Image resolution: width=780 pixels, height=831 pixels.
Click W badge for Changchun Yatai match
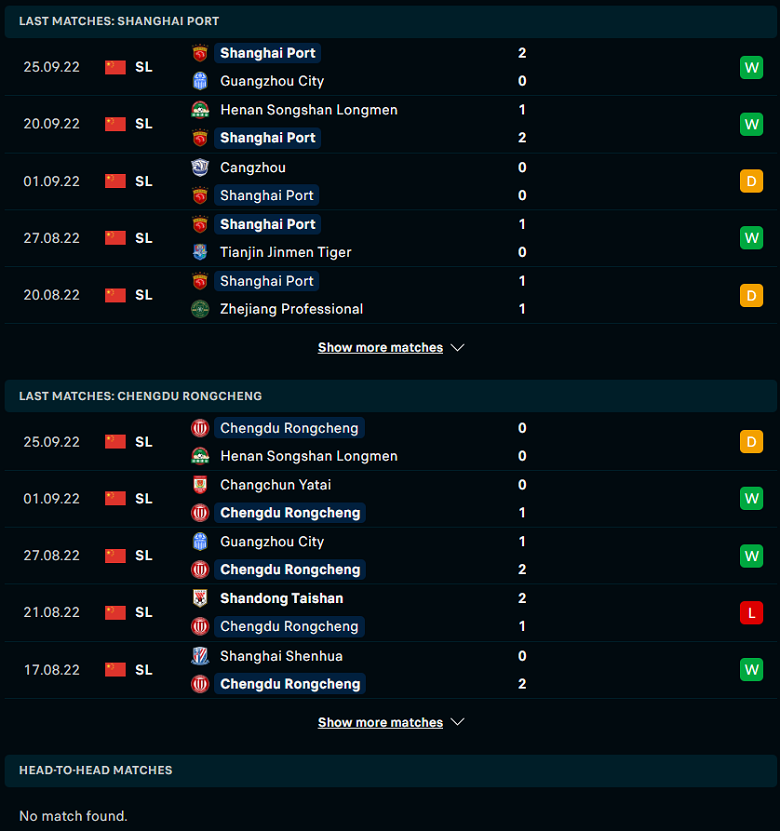click(751, 499)
